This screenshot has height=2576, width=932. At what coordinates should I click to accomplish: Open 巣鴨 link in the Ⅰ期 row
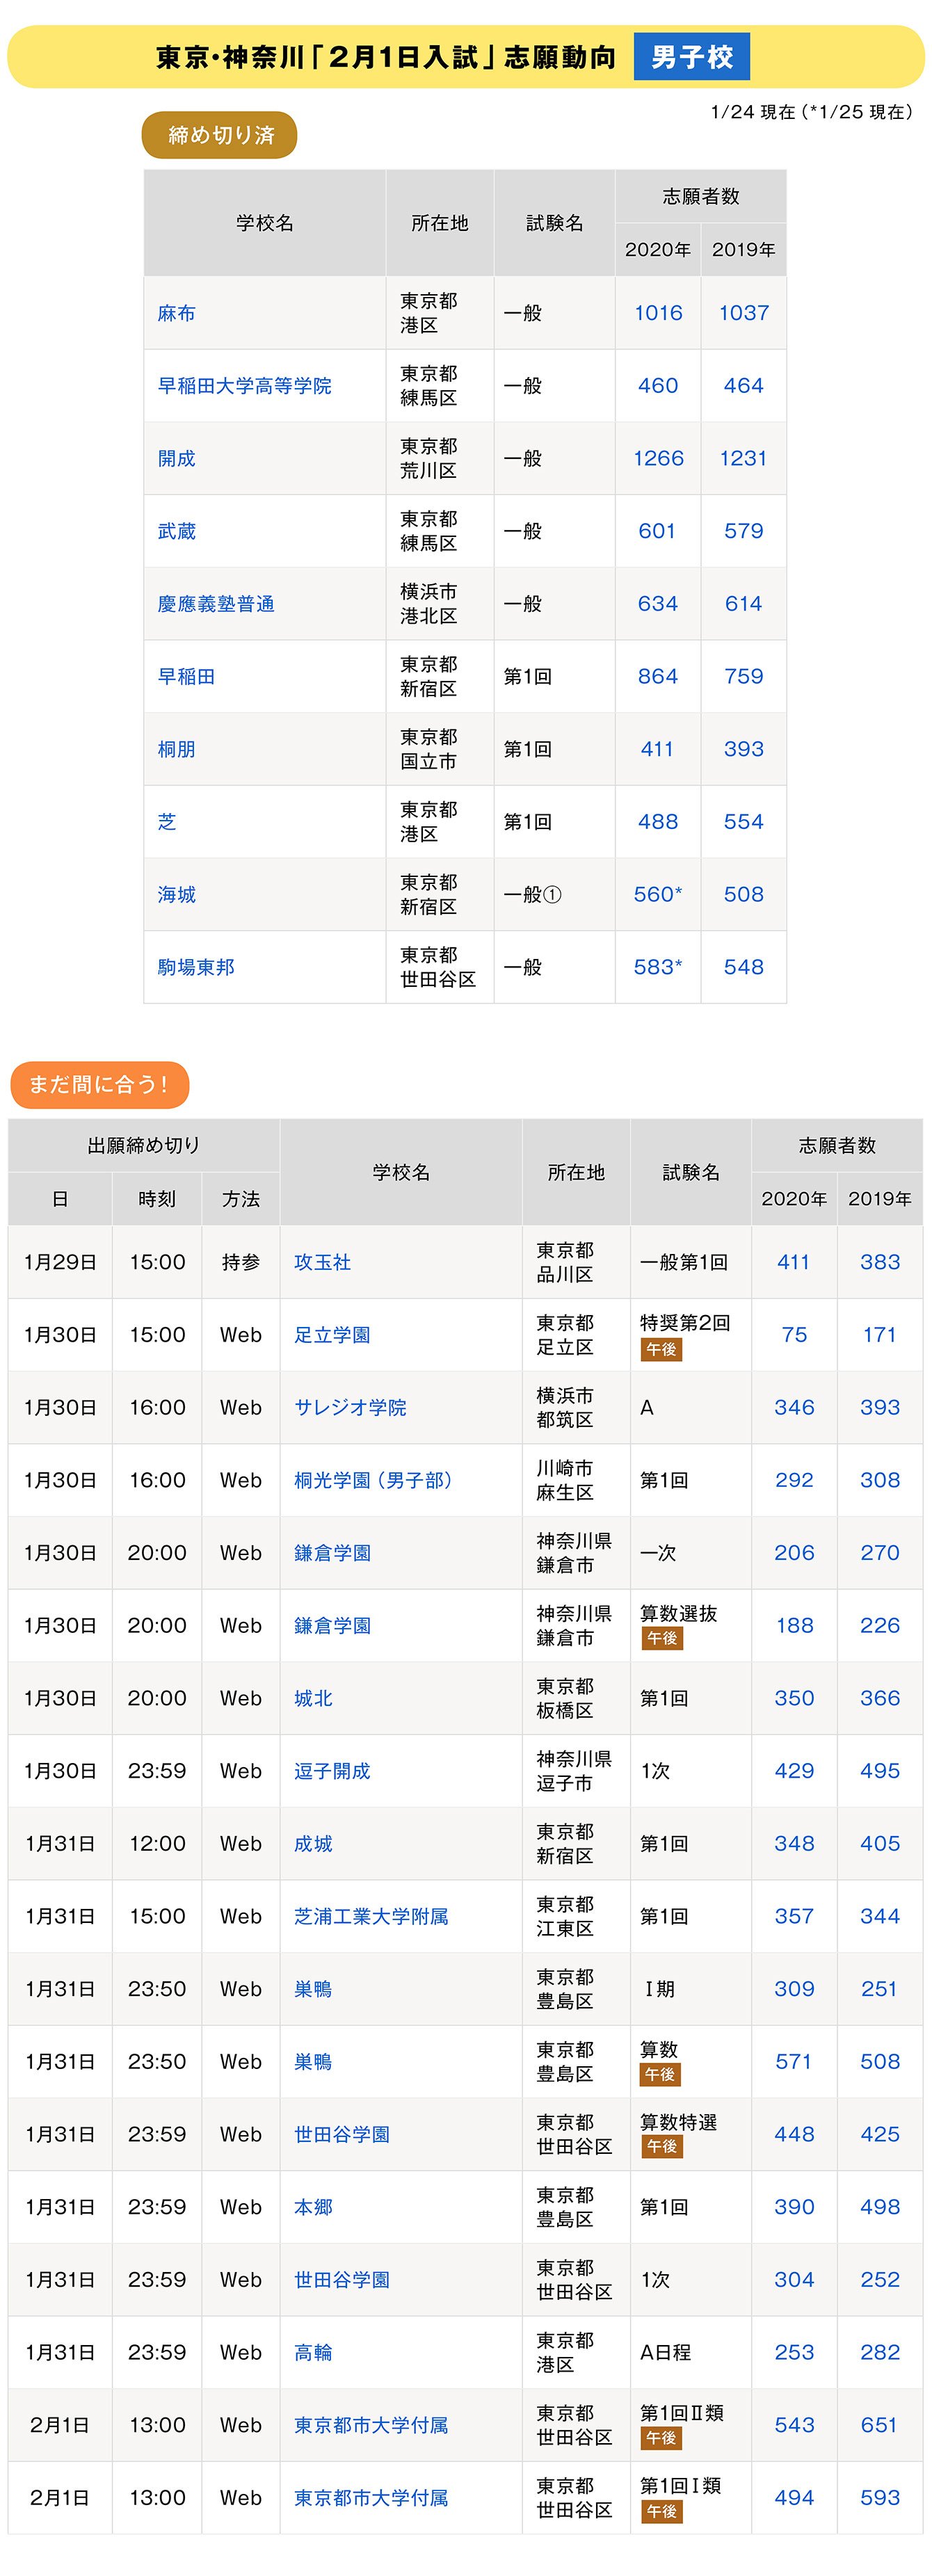(313, 1989)
